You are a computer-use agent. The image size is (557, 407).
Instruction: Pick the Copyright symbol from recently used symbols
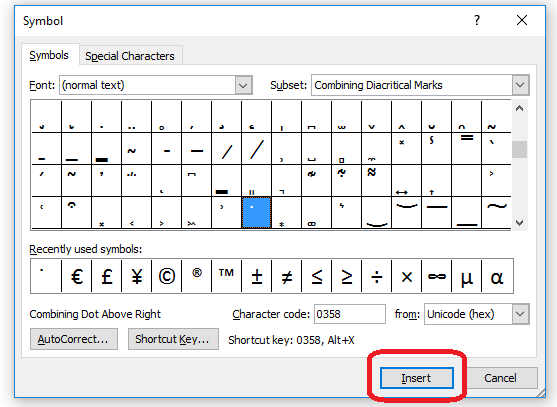[x=167, y=276]
